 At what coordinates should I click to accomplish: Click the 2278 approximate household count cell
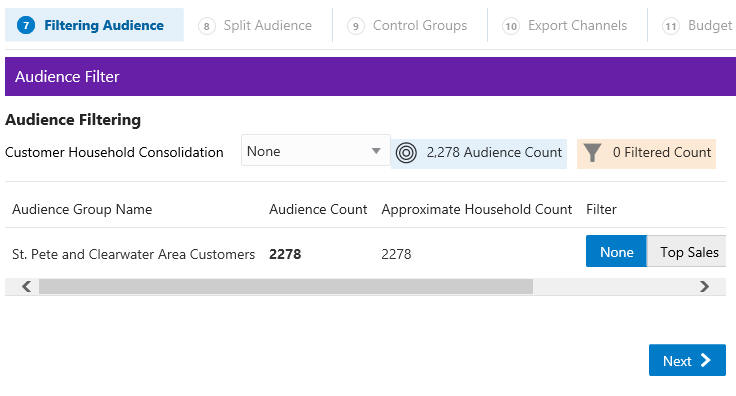396,254
